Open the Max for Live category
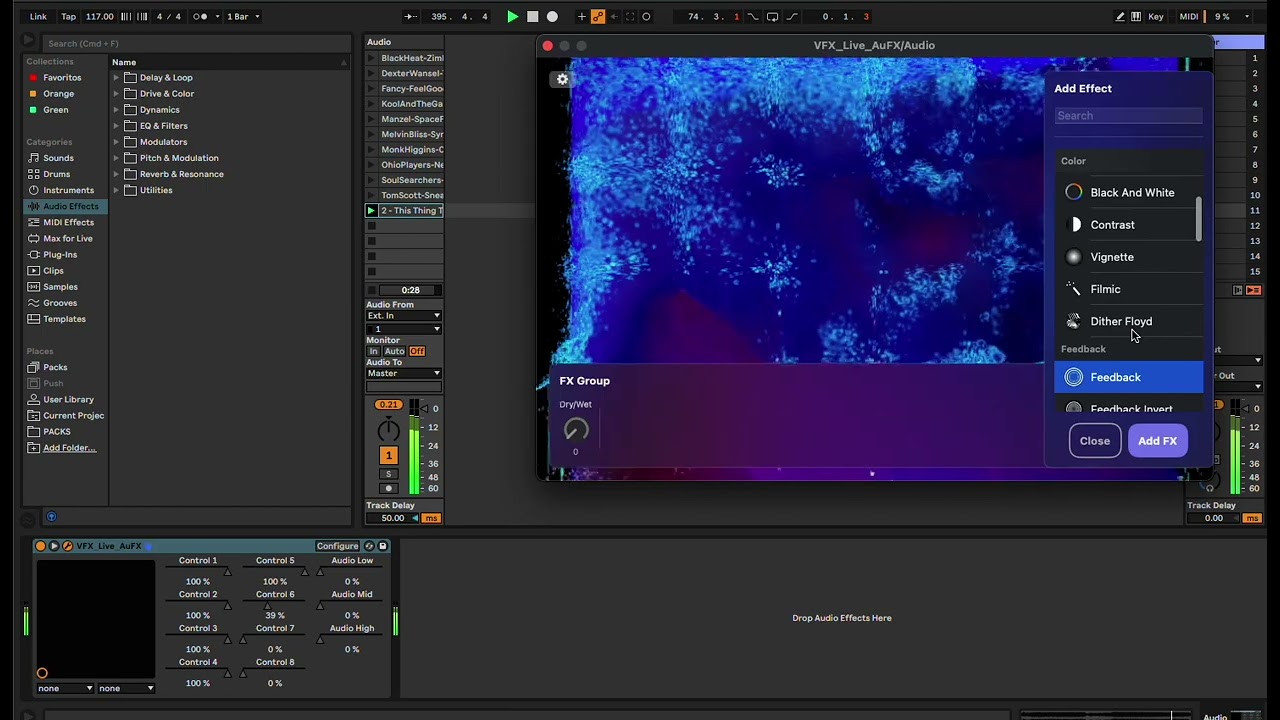1280x720 pixels. (x=67, y=238)
